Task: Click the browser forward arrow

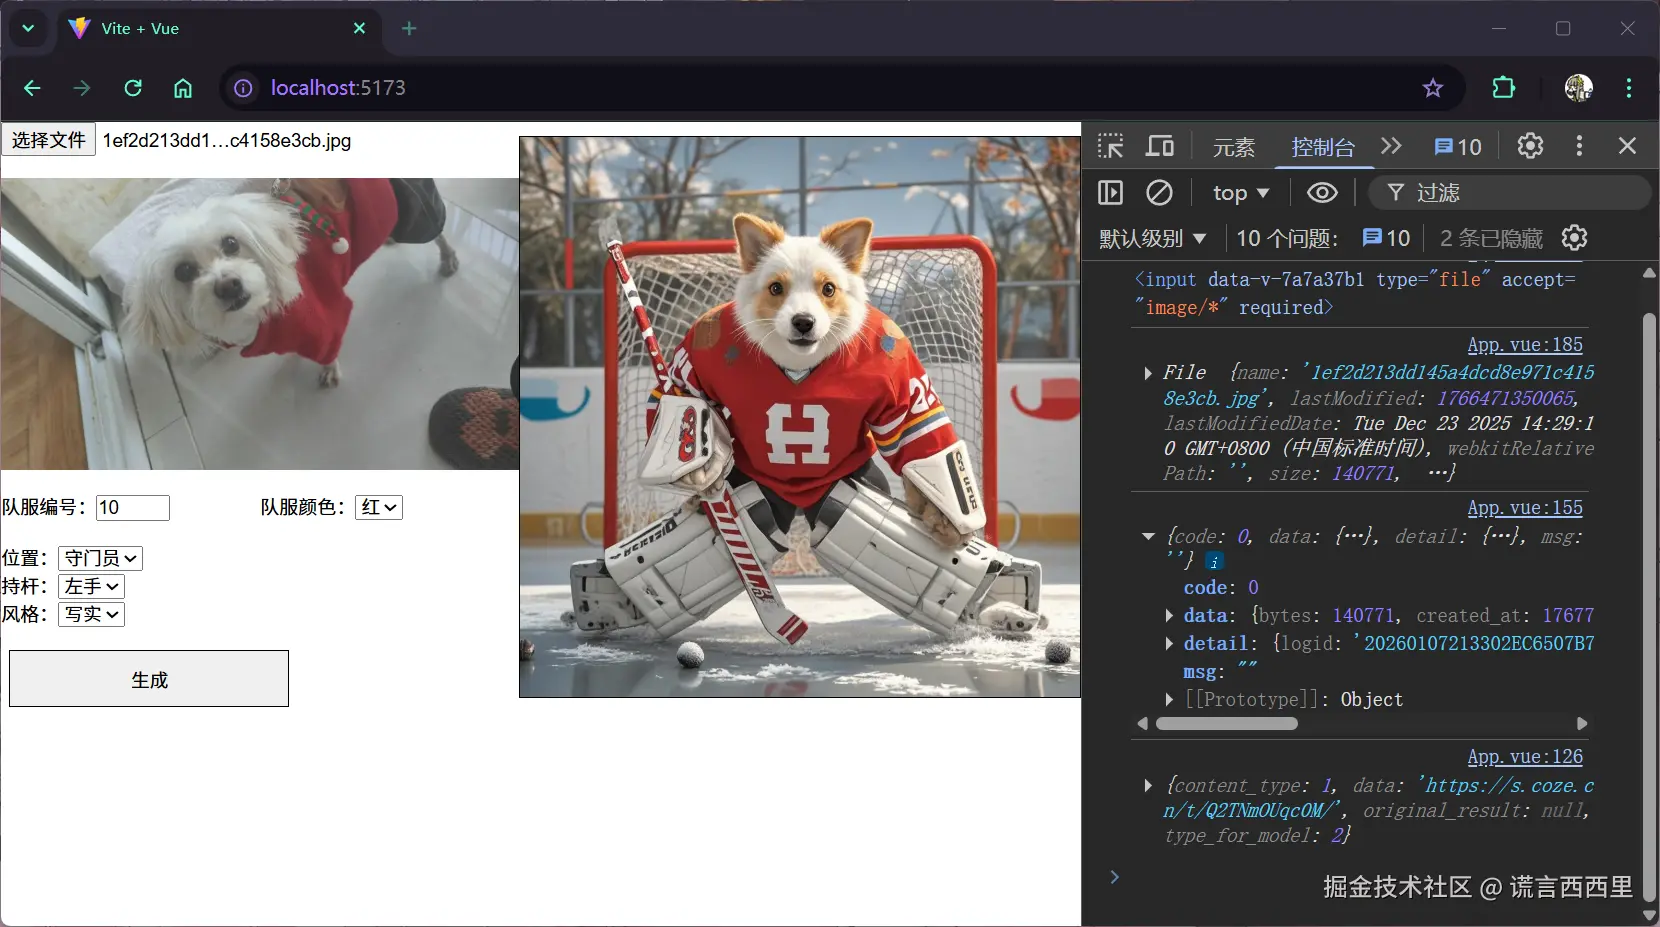Action: (82, 88)
